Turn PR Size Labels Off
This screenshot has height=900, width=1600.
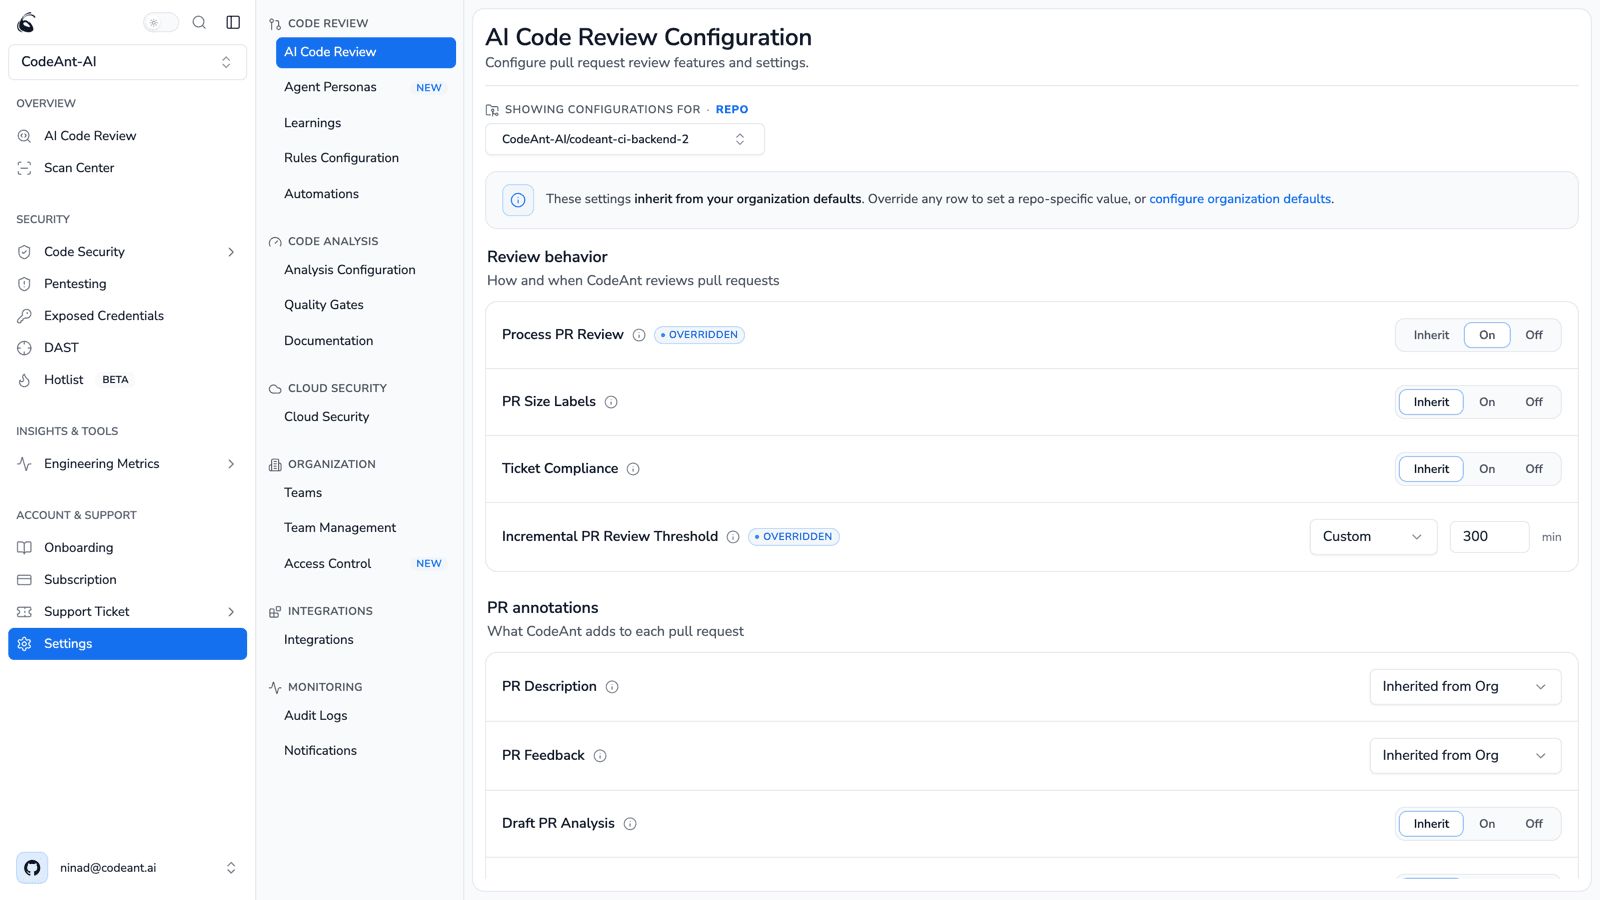click(1534, 402)
